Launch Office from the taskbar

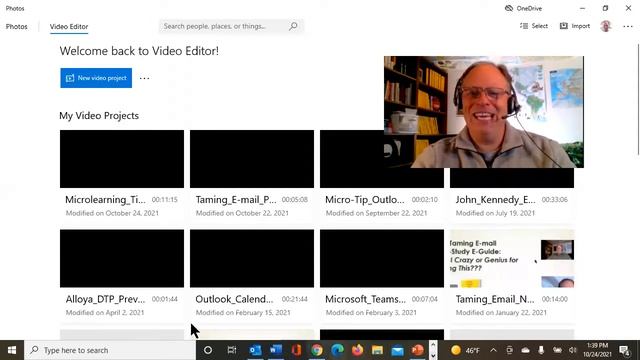(x=296, y=350)
